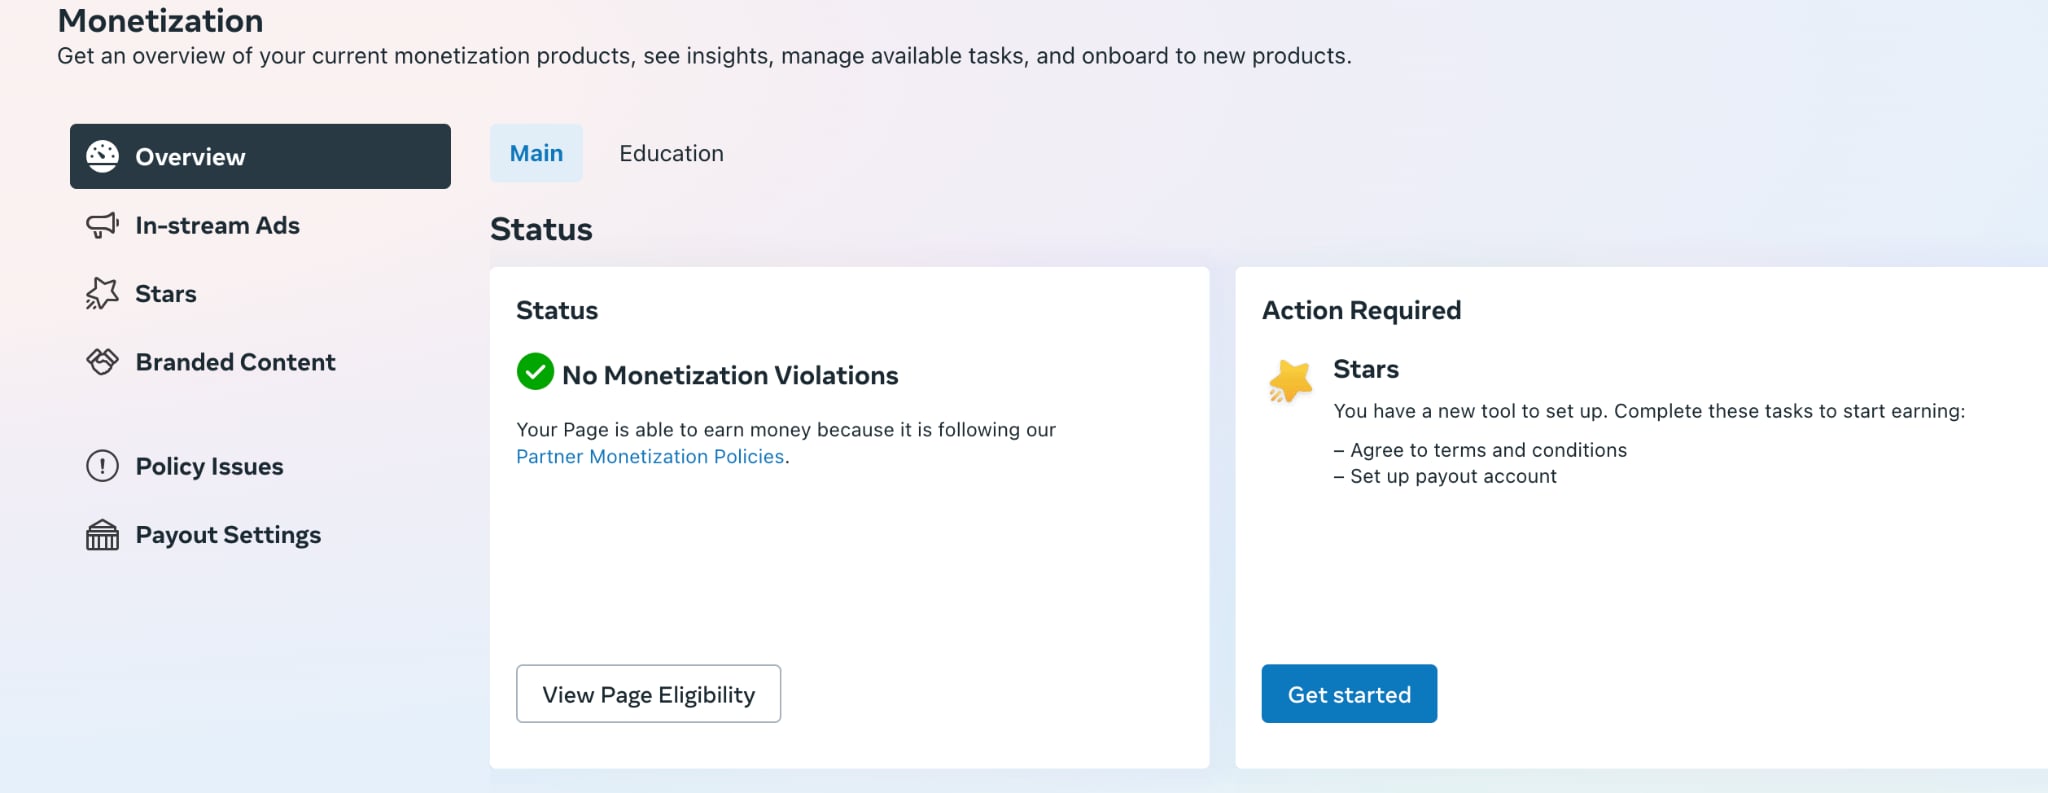Click the Overview gauge icon
The height and width of the screenshot is (793, 2048).
point(102,156)
